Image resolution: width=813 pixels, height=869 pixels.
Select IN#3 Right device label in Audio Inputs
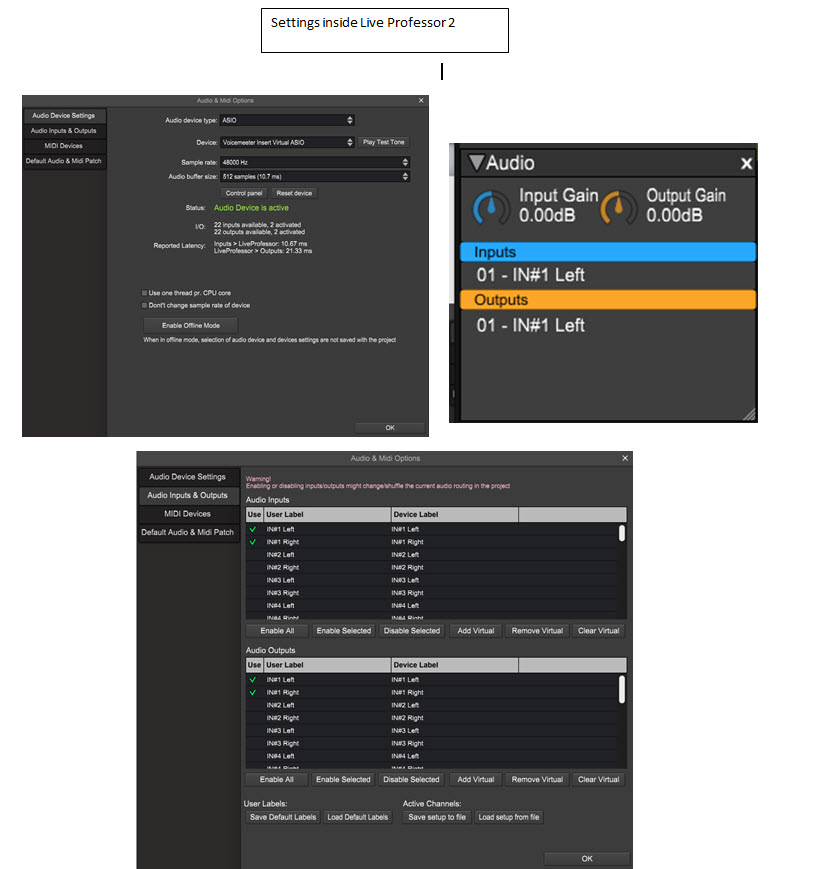click(x=407, y=593)
